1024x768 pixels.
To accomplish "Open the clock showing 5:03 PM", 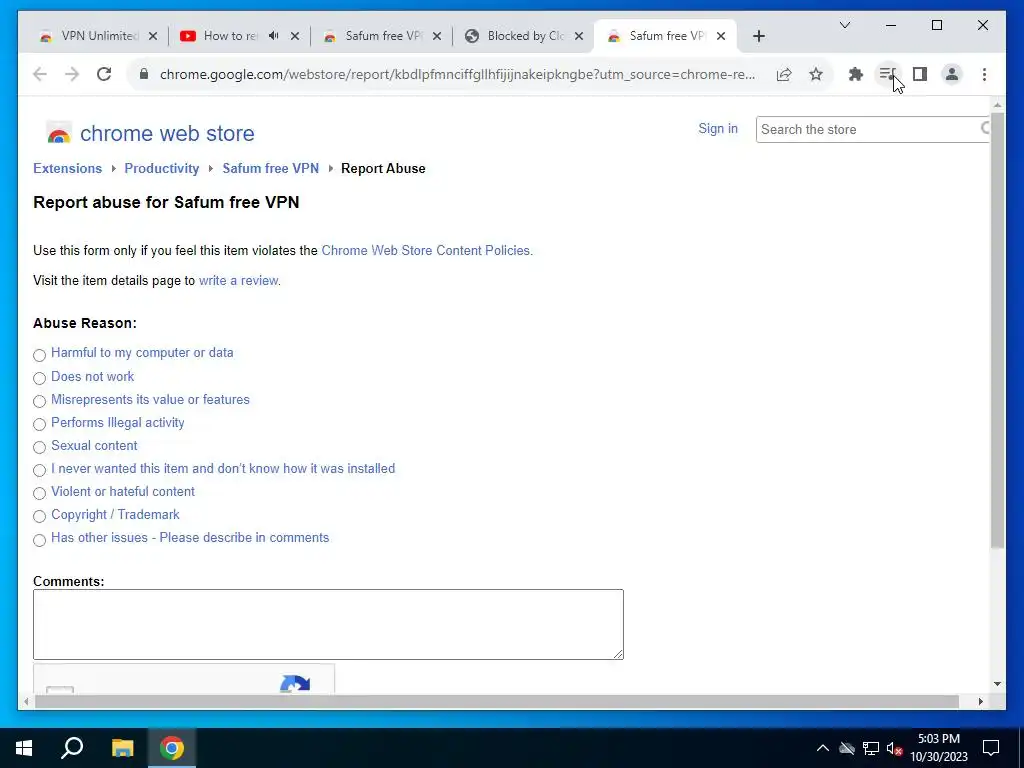I will pos(938,748).
